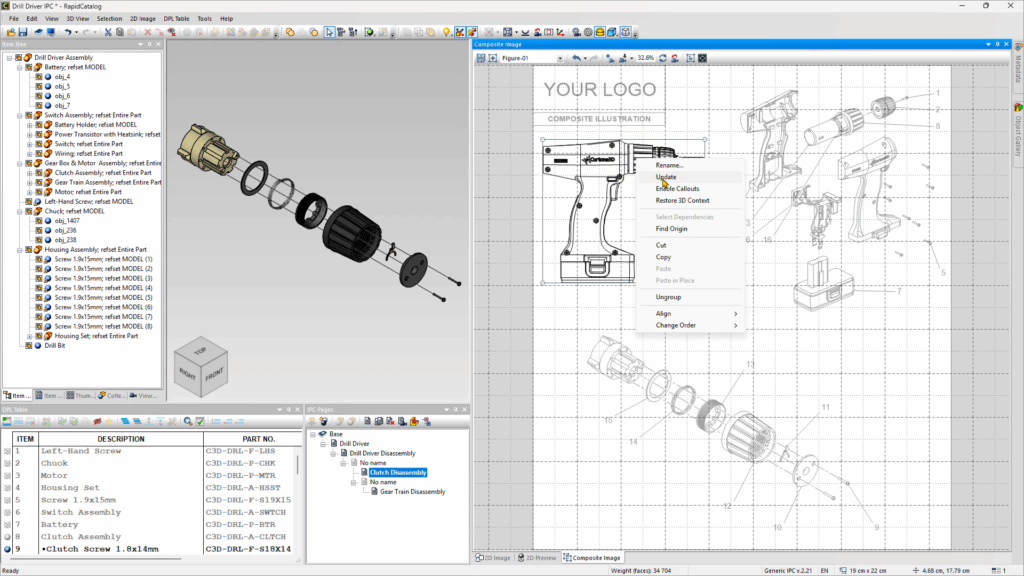This screenshot has height=576, width=1024.
Task: Open the Tools menu
Action: coord(204,17)
